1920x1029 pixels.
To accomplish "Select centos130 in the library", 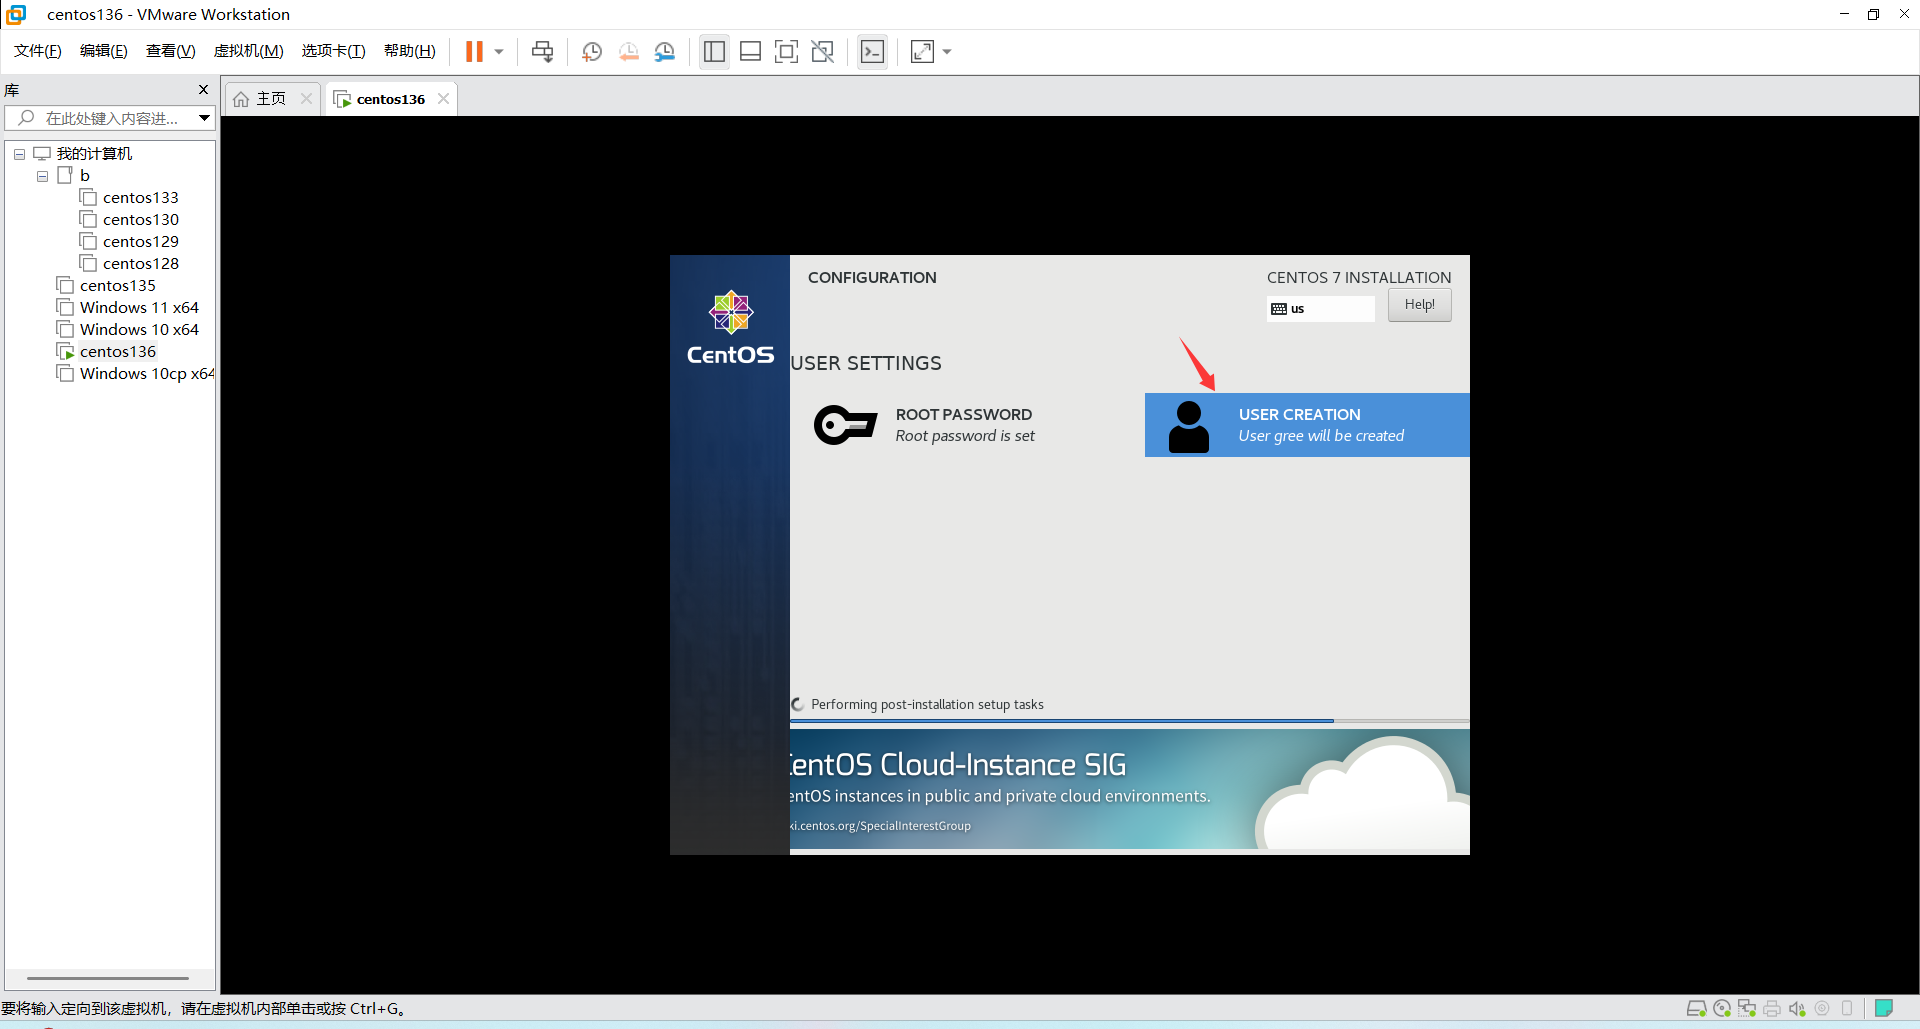I will point(140,219).
